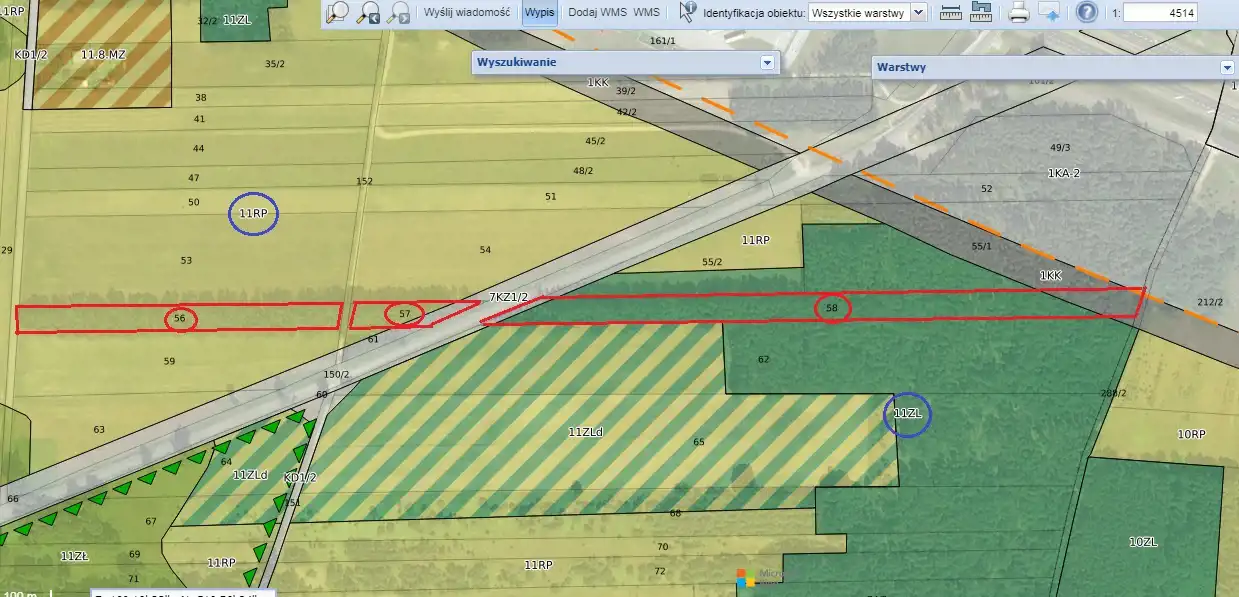Select the area measuring tool
Viewport: 1239px width, 597px height.
tap(981, 13)
